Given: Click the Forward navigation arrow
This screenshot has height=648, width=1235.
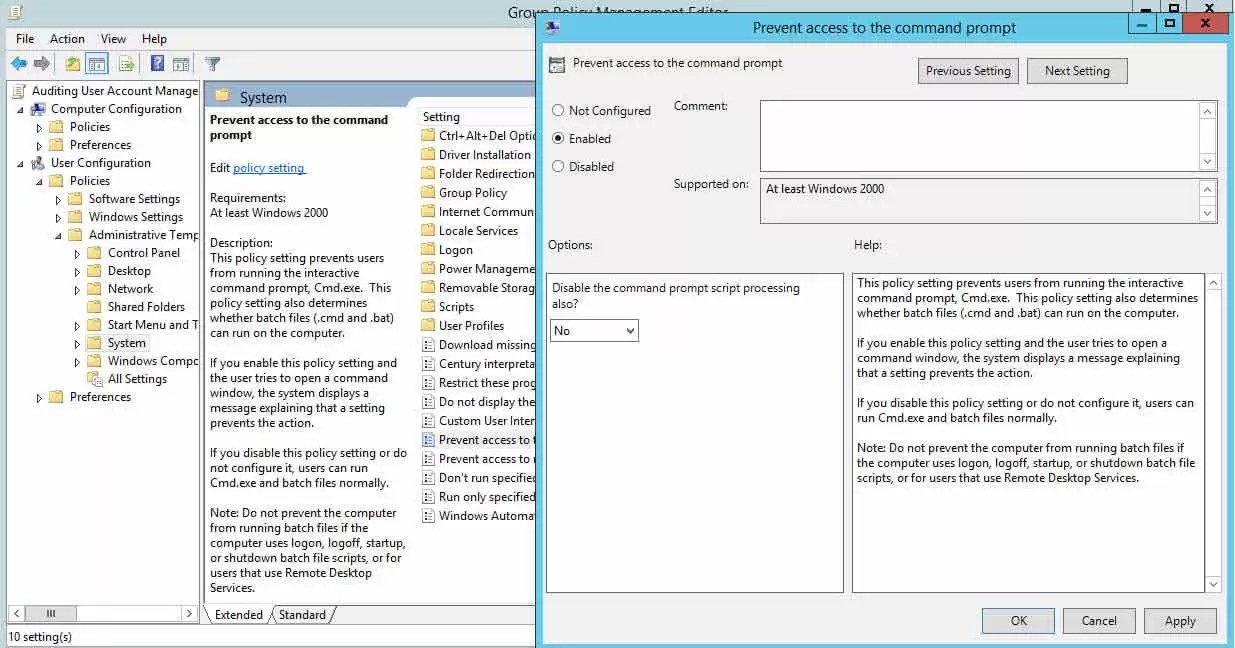Looking at the screenshot, I should pyautogui.click(x=41, y=63).
